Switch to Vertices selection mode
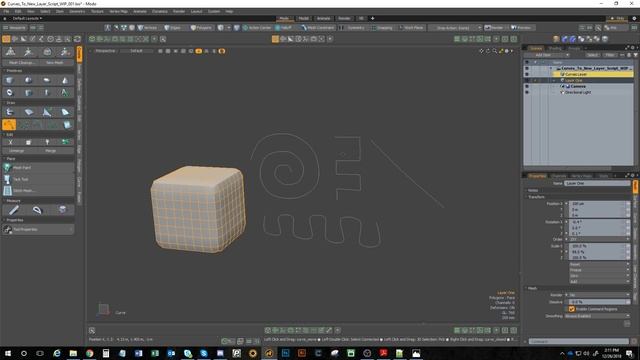The width and height of the screenshot is (640, 360). coord(147,28)
